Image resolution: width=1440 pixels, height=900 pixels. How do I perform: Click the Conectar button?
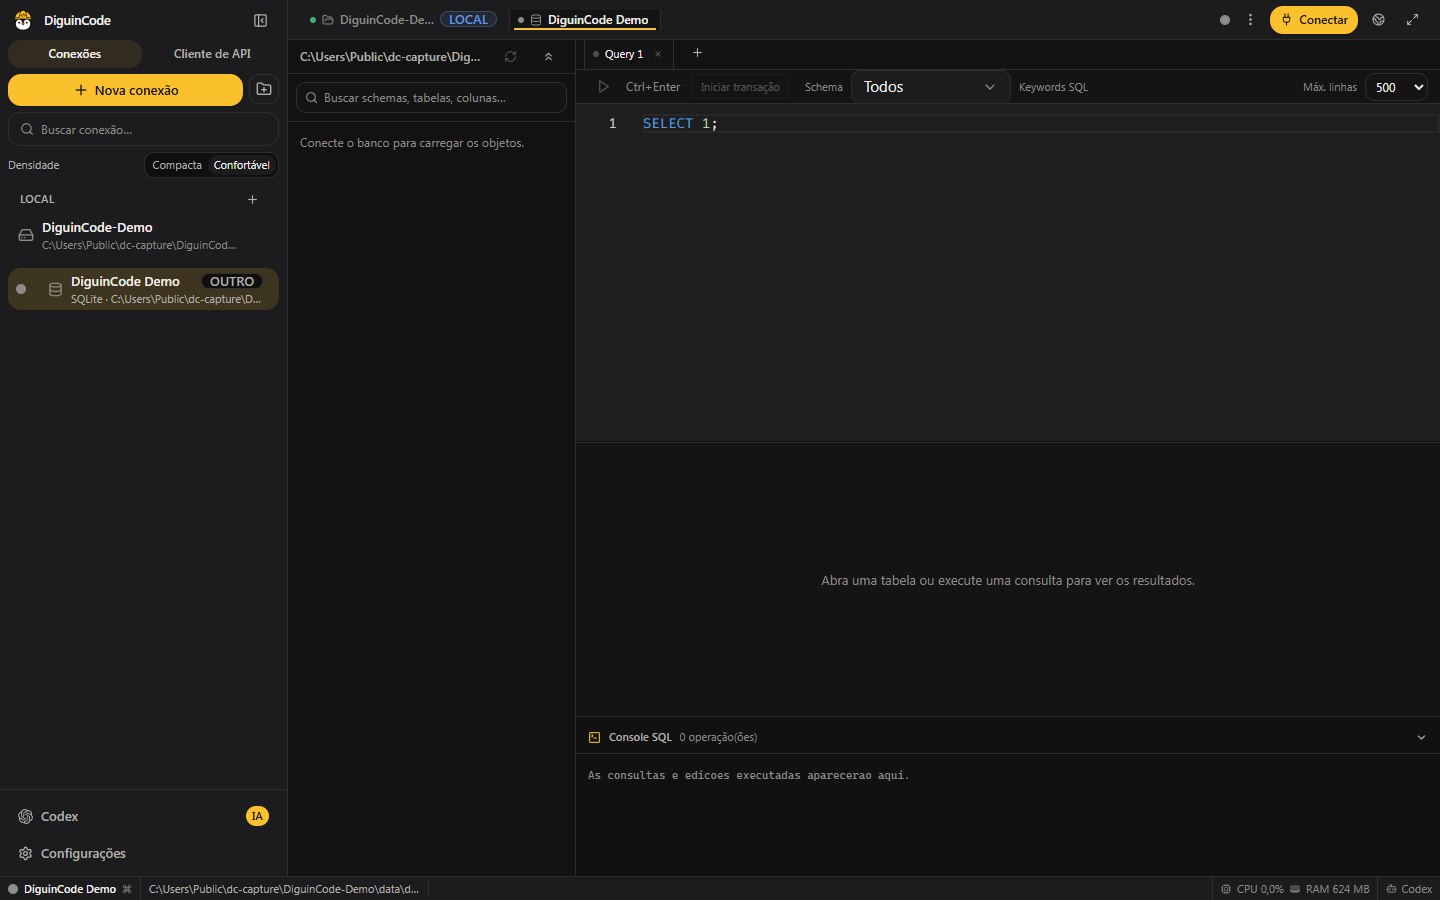(1314, 20)
